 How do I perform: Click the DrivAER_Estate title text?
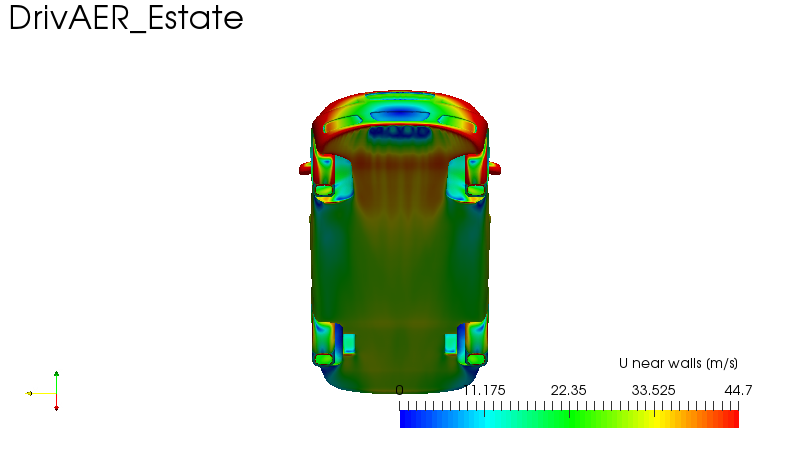point(126,19)
